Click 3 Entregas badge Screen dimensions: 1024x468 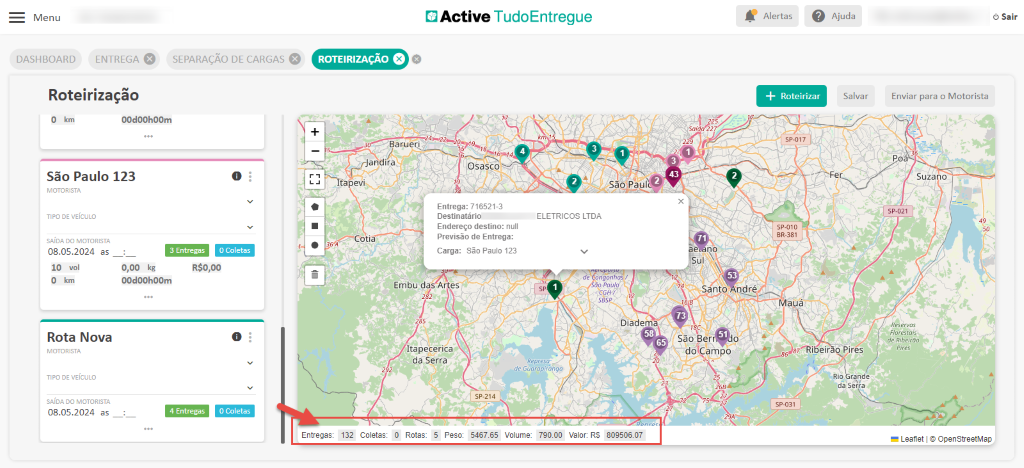pos(187,251)
